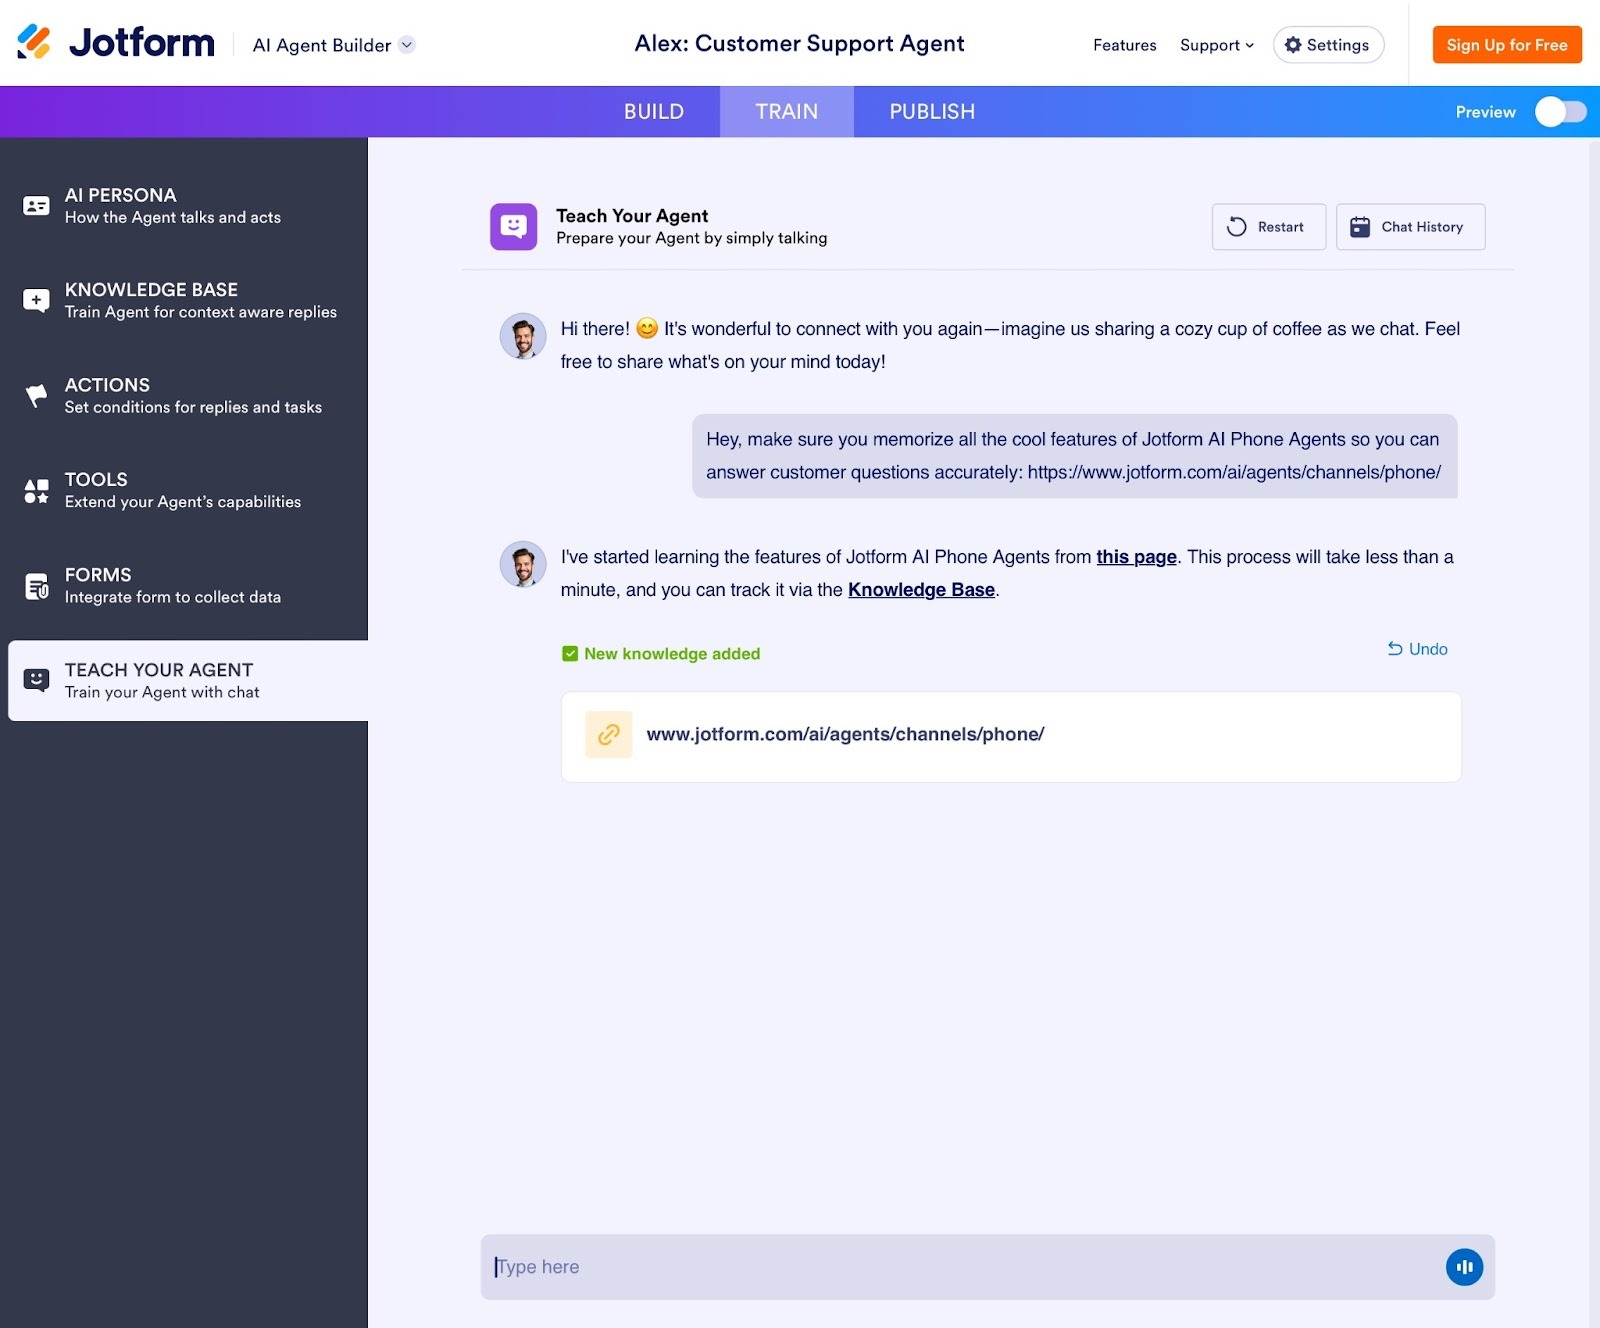1600x1328 pixels.
Task: Select the Knowledge Base sidebar icon
Action: coord(35,299)
